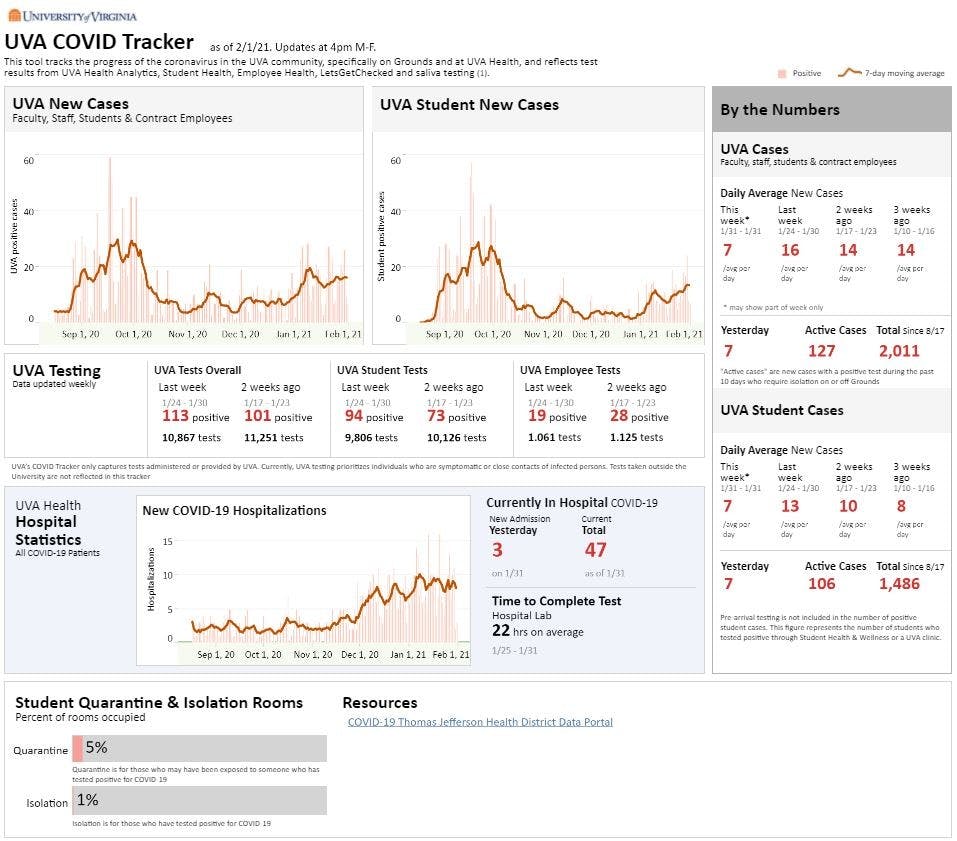Click the 127 Active Cases number
This screenshot has height=841, width=957.
(x=822, y=351)
